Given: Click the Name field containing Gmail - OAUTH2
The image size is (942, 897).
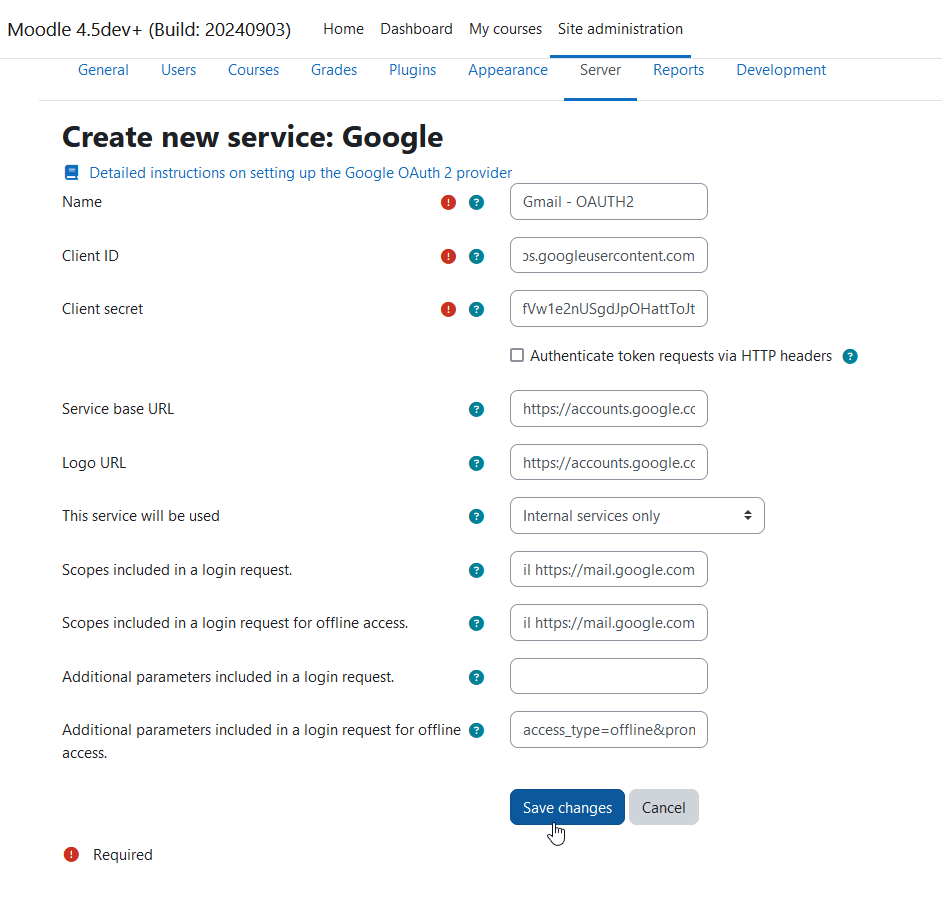Looking at the screenshot, I should click(609, 201).
